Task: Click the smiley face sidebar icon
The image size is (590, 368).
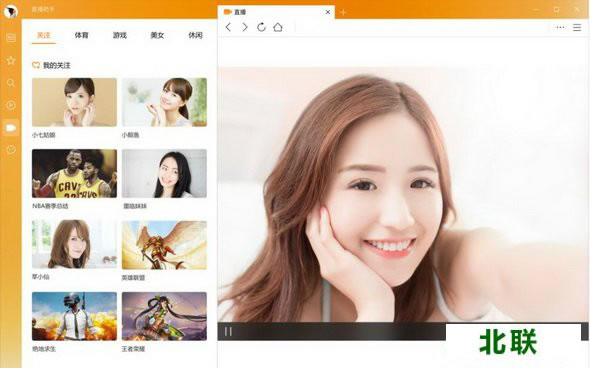Action: pyautogui.click(x=11, y=150)
